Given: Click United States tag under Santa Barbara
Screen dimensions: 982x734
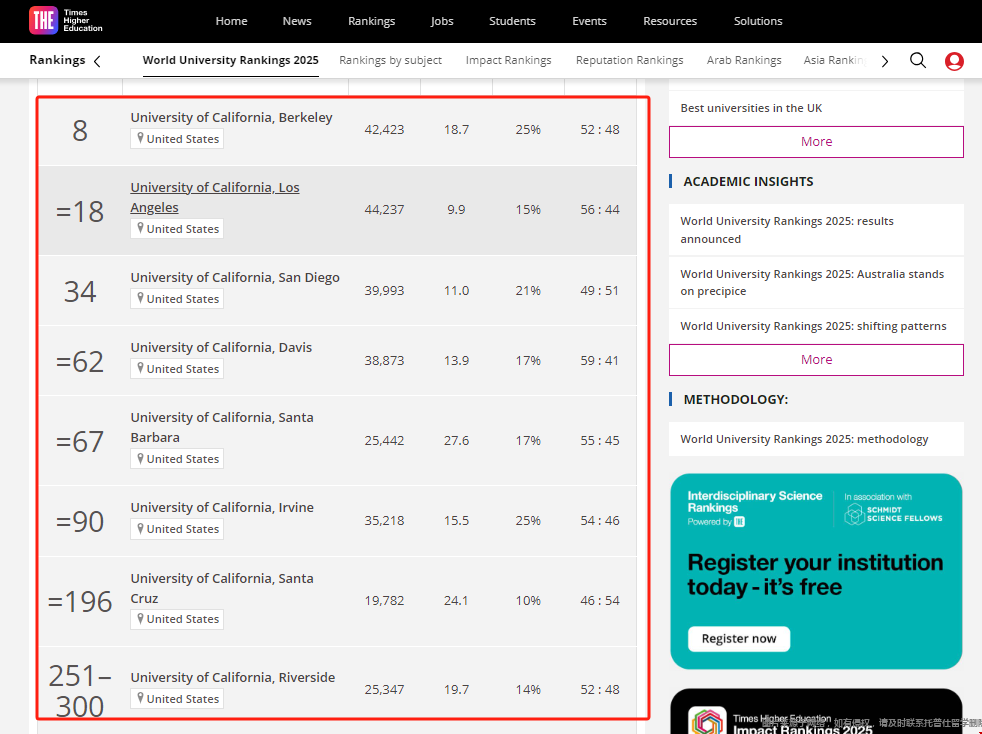Looking at the screenshot, I should (x=177, y=459).
